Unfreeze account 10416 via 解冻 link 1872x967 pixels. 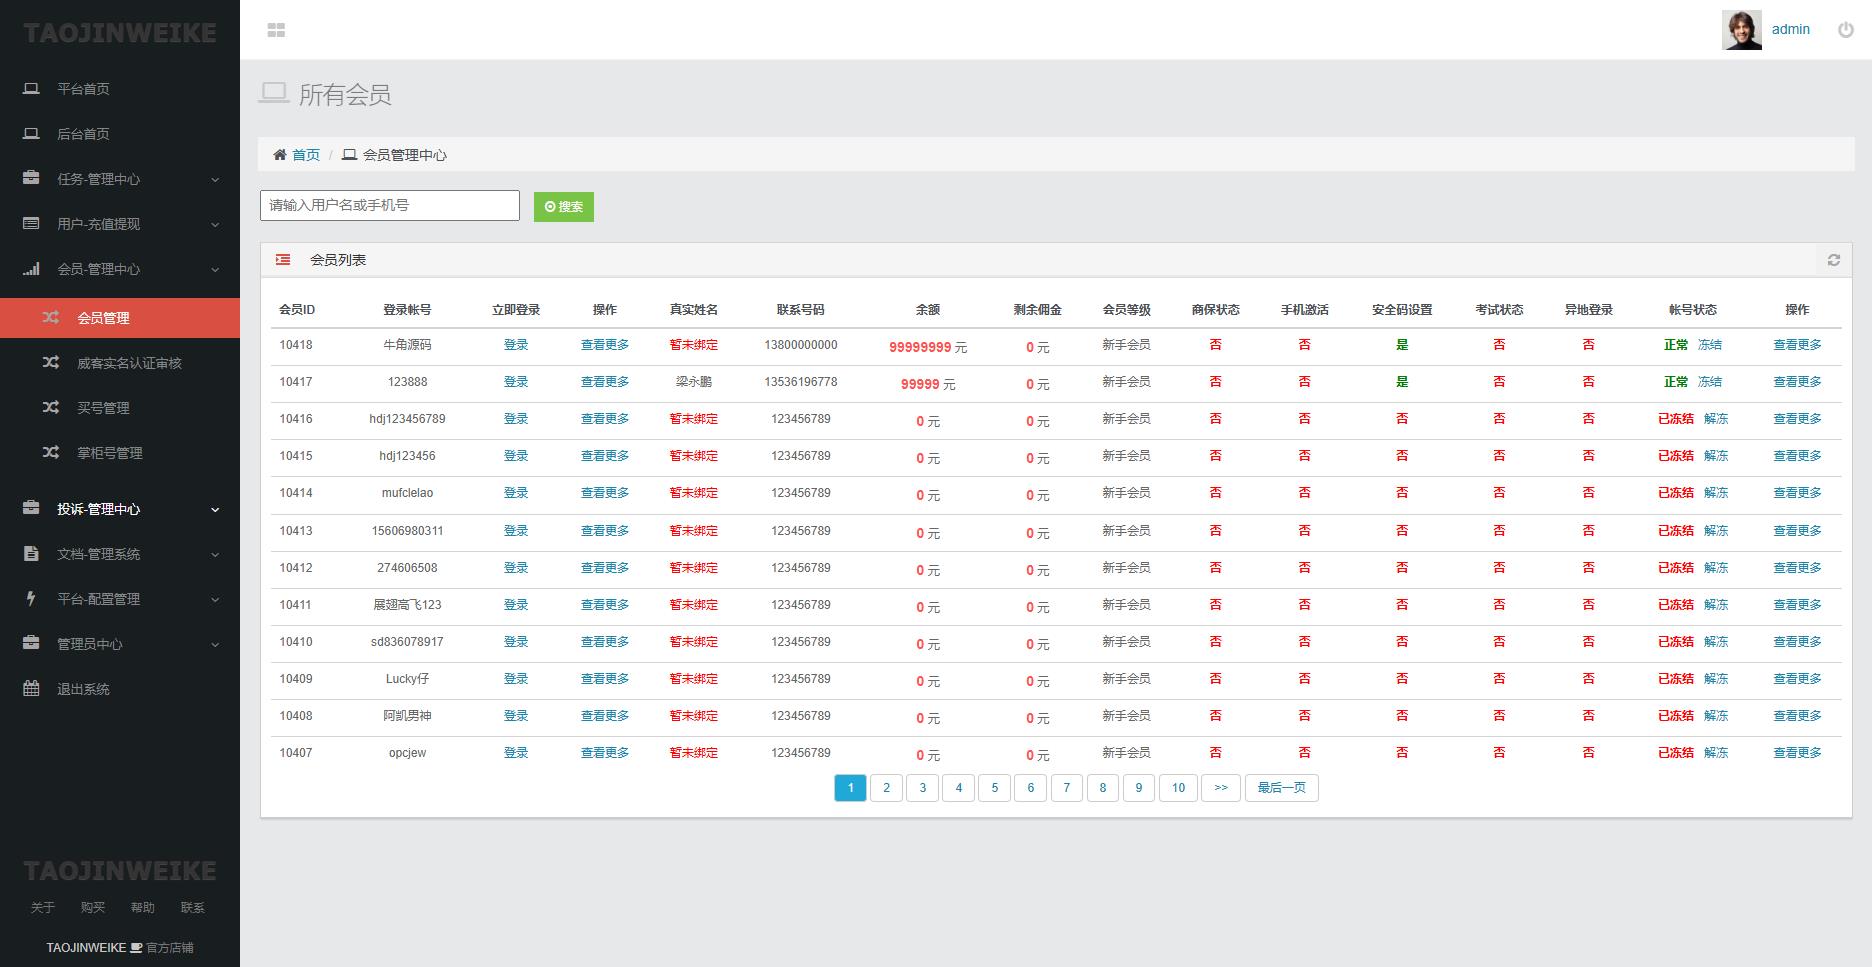[x=1716, y=419]
